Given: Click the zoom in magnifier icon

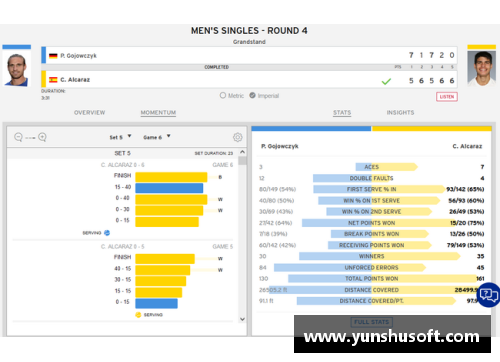Looking at the screenshot, I should tap(42, 137).
